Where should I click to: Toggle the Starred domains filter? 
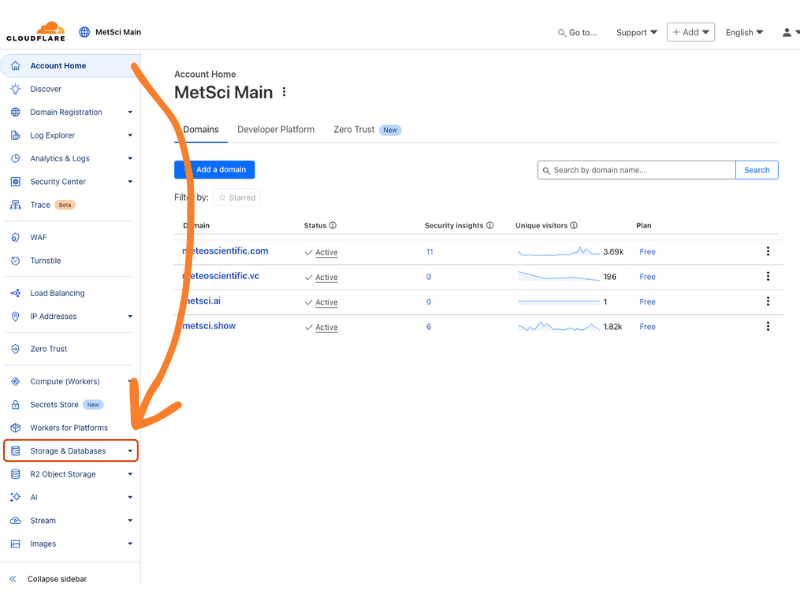point(236,197)
